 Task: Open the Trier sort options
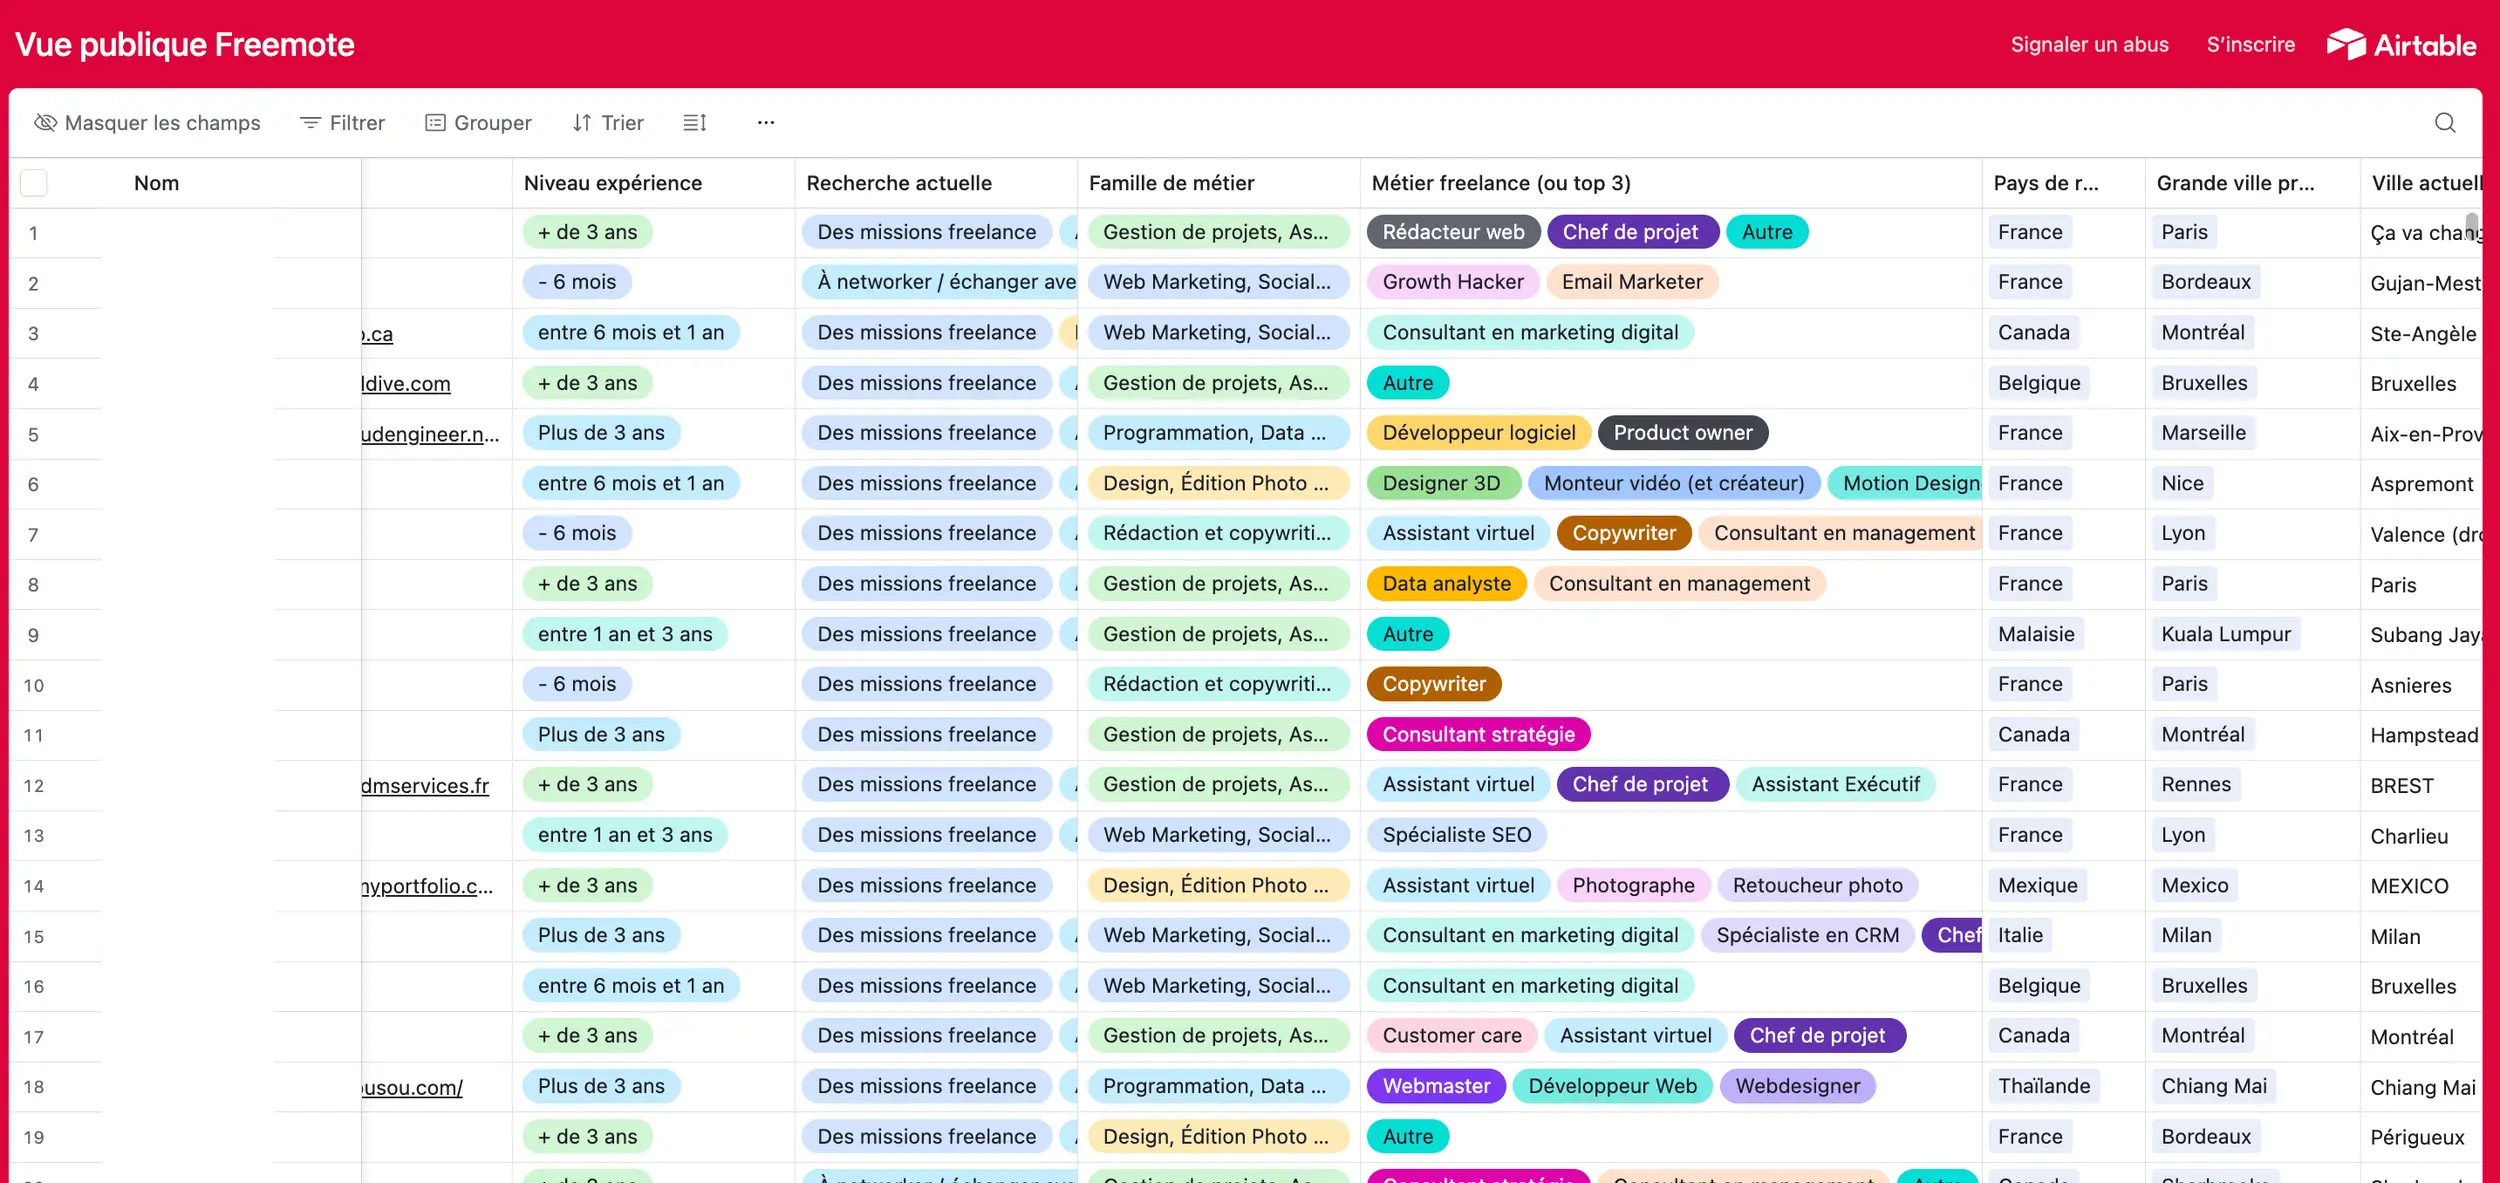(x=608, y=123)
